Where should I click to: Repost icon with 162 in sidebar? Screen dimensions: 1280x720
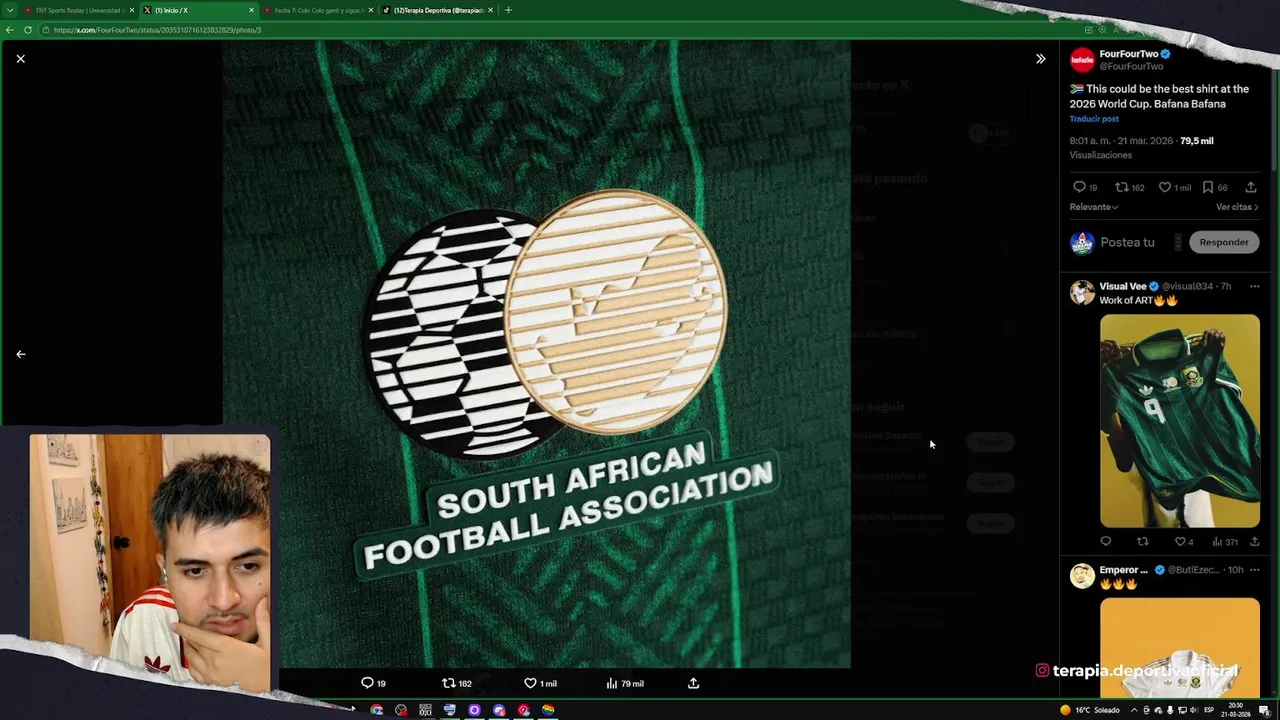(1121, 187)
